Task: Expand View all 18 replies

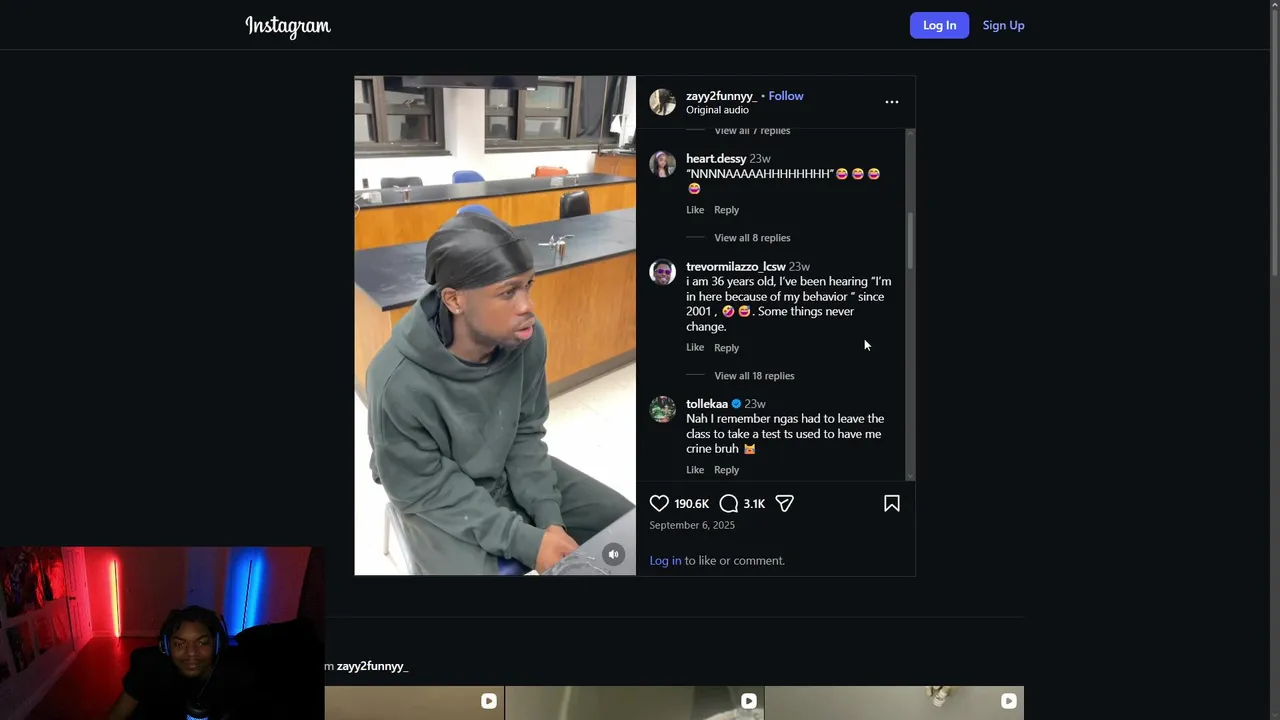Action: point(754,376)
